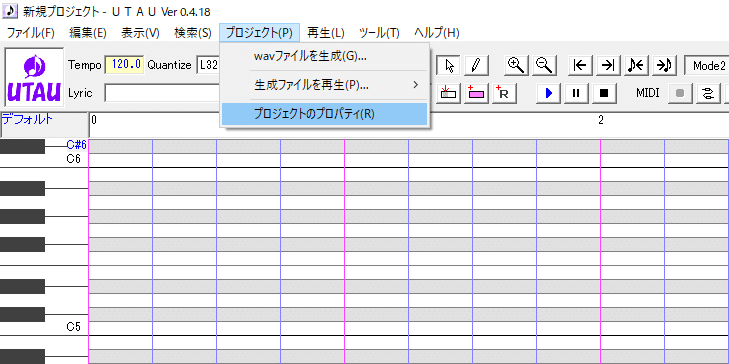Click the C#6 black piano key
This screenshot has height=364, width=729.
(x=22, y=146)
